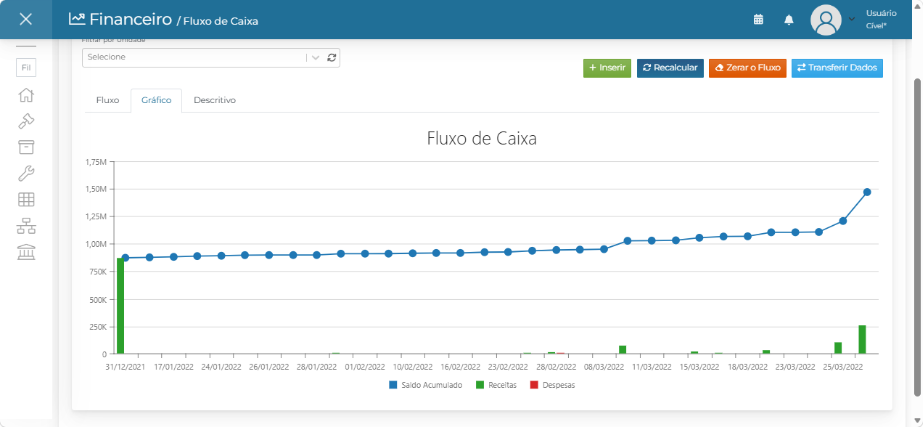Screen dimensions: 924x427
Task: Toggle Despesas legend series
Action: [x=552, y=385]
